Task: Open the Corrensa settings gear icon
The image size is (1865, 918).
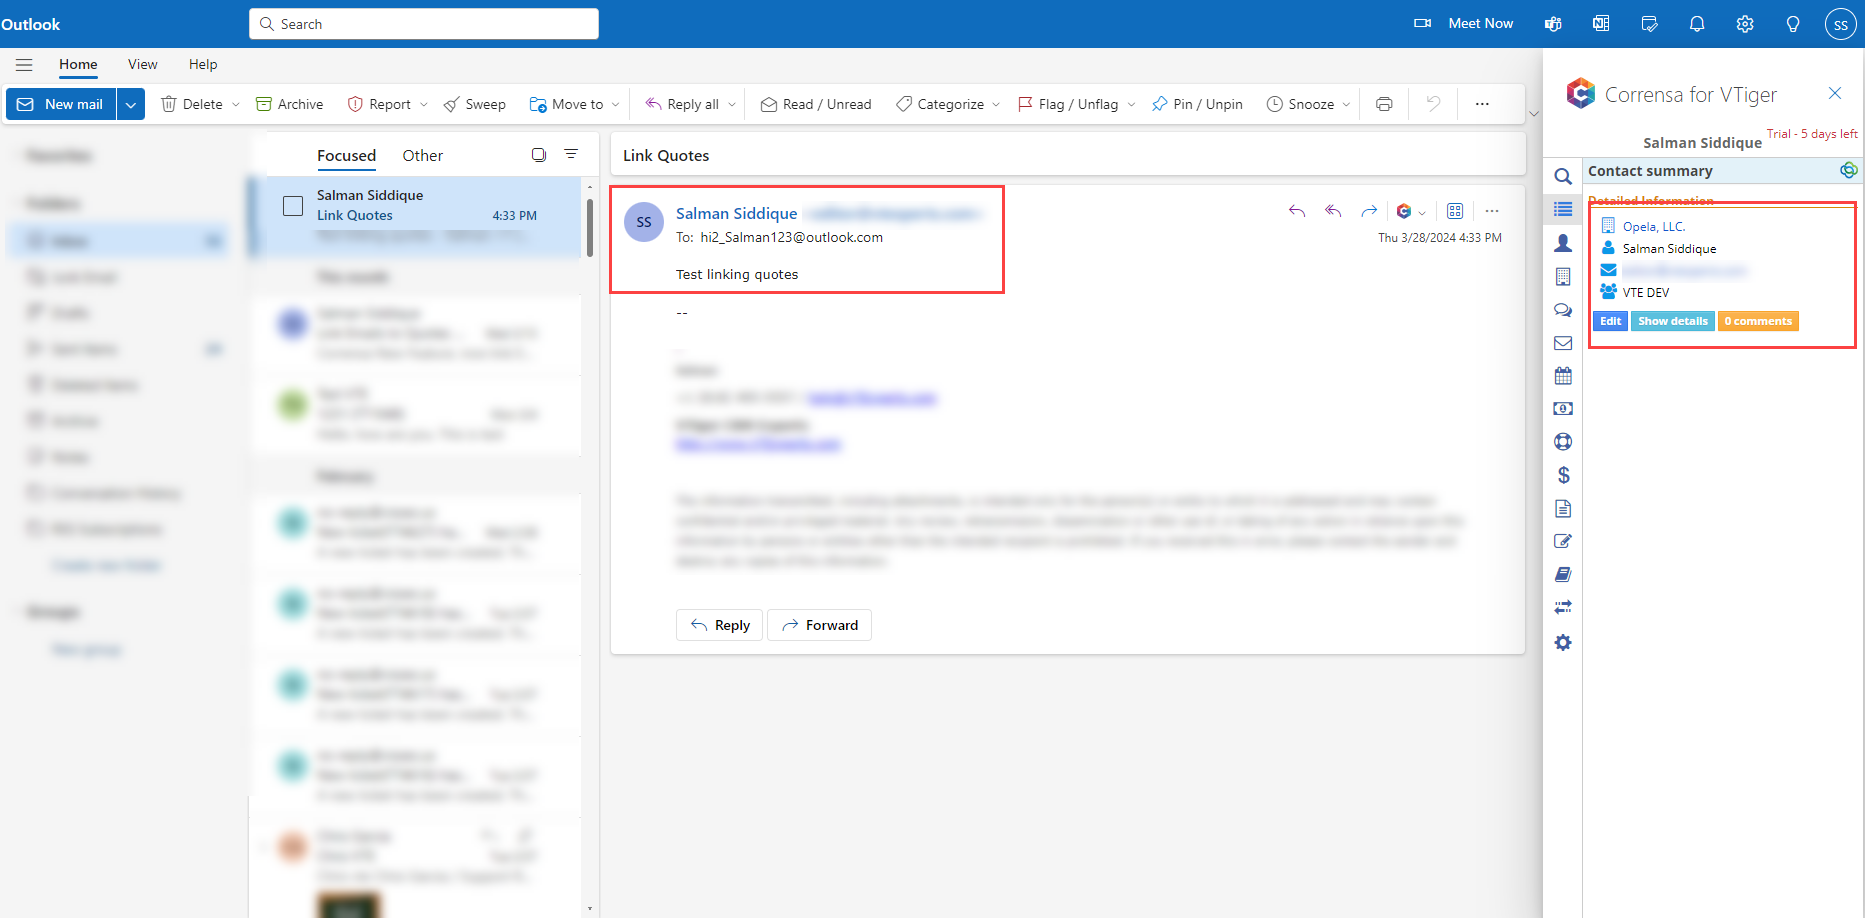Action: coord(1563,642)
